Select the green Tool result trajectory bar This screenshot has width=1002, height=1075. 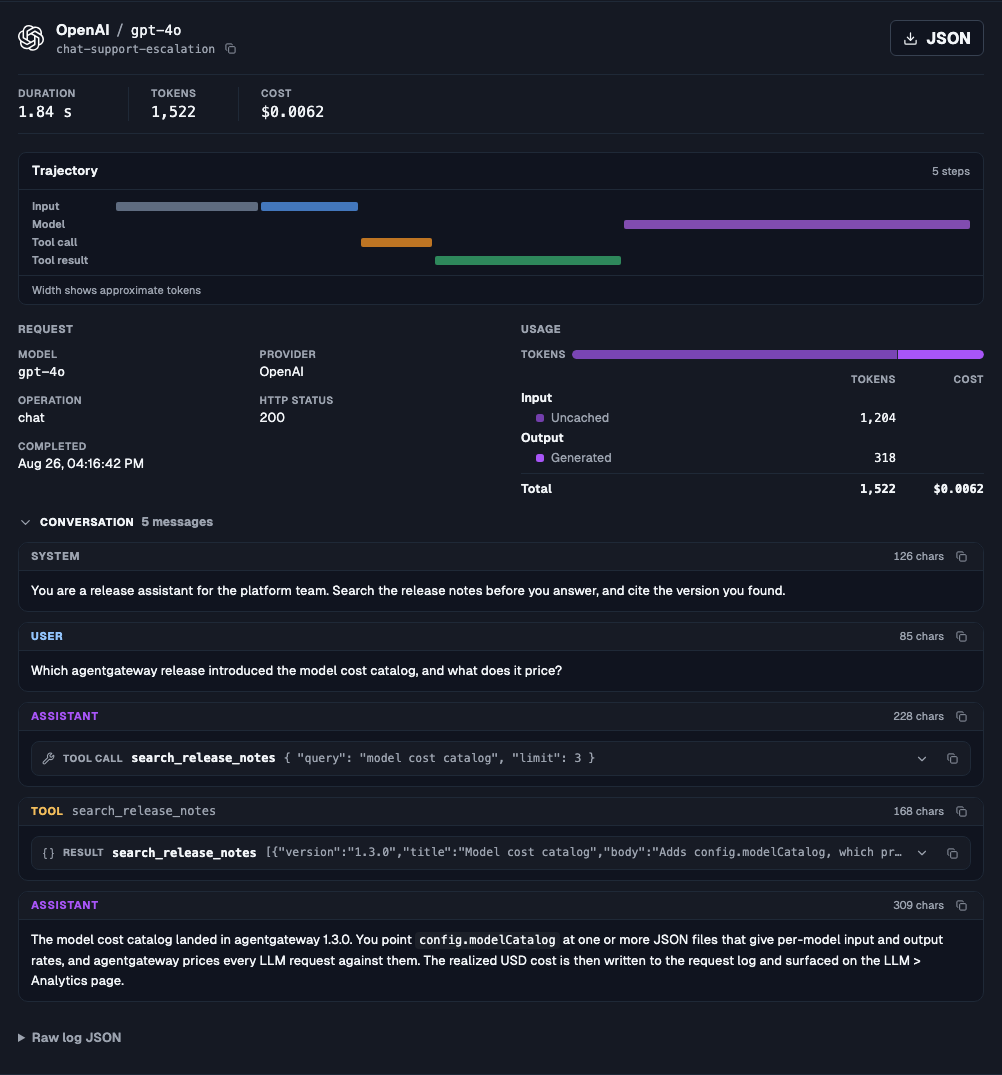click(528, 261)
